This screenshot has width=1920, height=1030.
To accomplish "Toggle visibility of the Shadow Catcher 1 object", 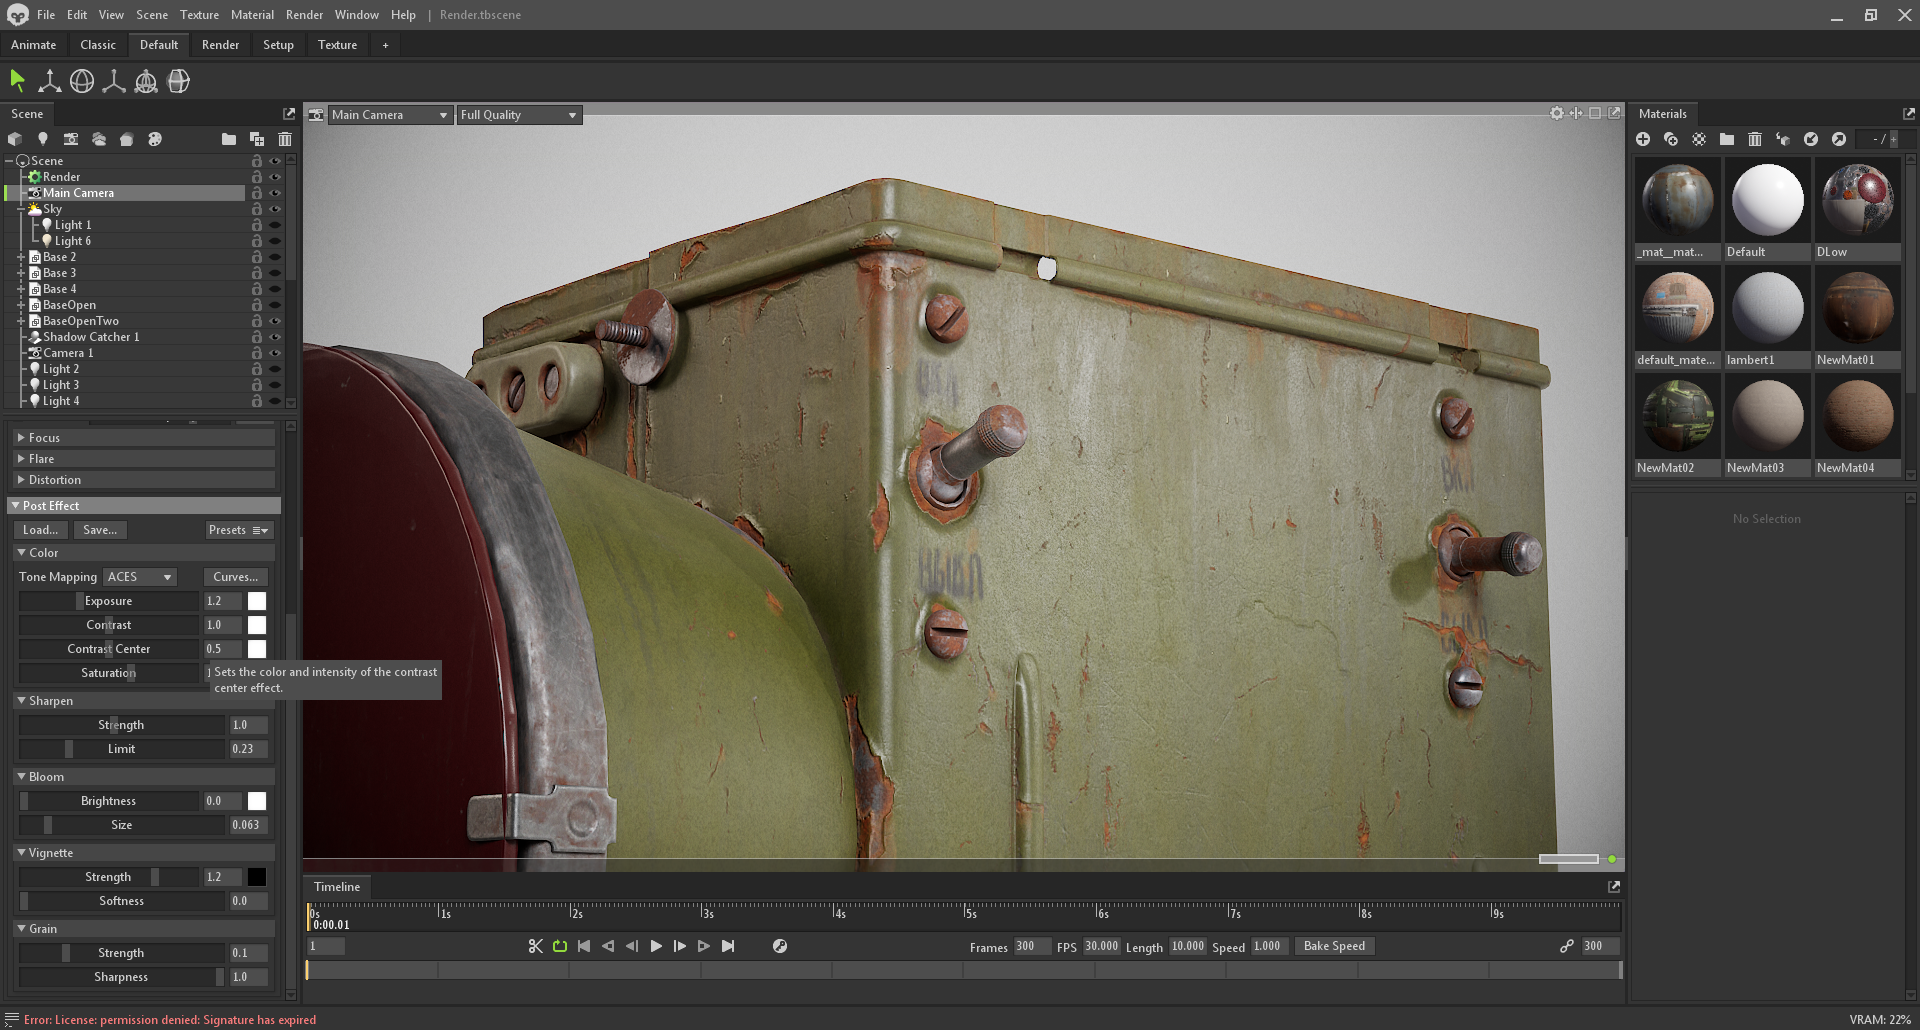I will (x=275, y=337).
